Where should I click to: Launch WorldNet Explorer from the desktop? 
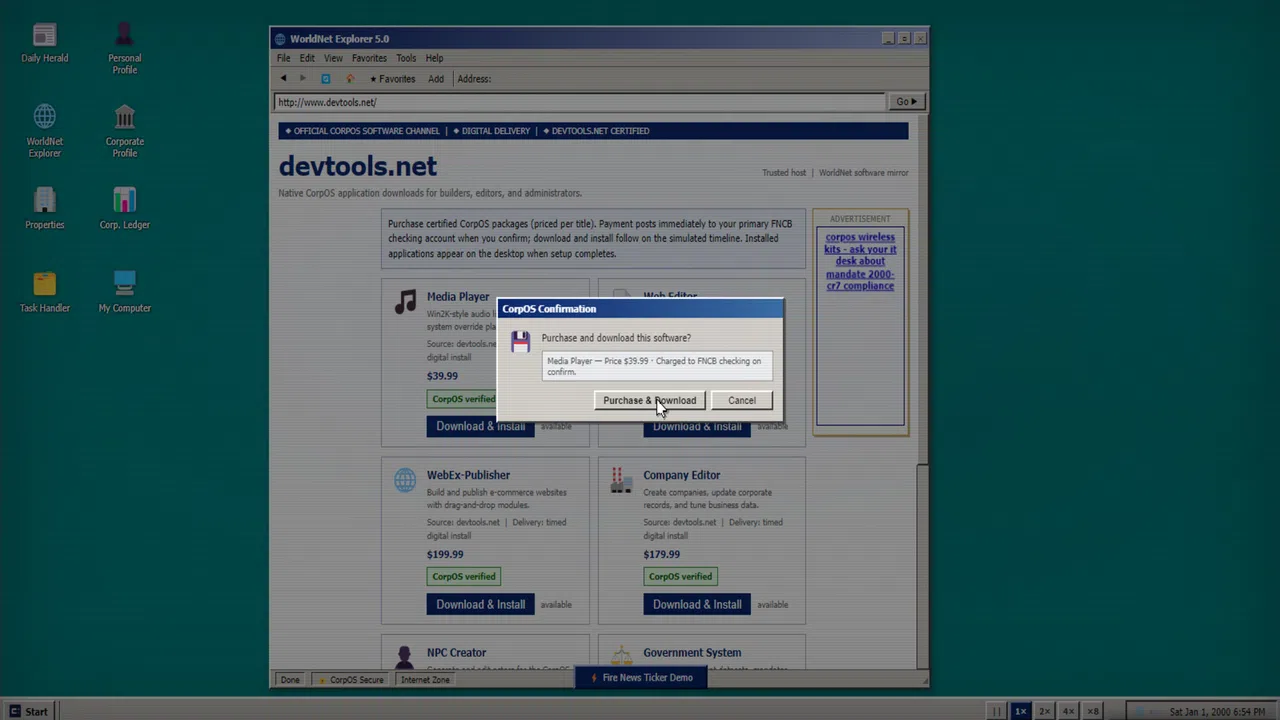(44, 131)
